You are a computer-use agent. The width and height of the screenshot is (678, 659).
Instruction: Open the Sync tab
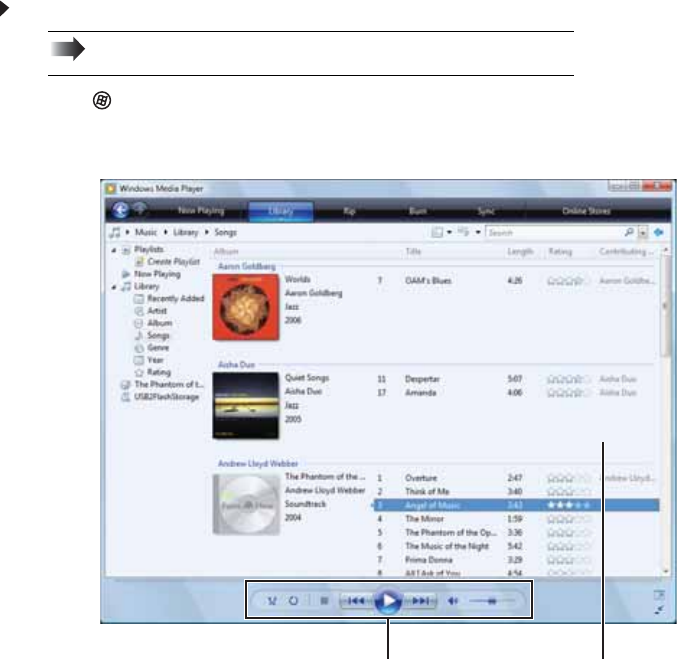486,211
